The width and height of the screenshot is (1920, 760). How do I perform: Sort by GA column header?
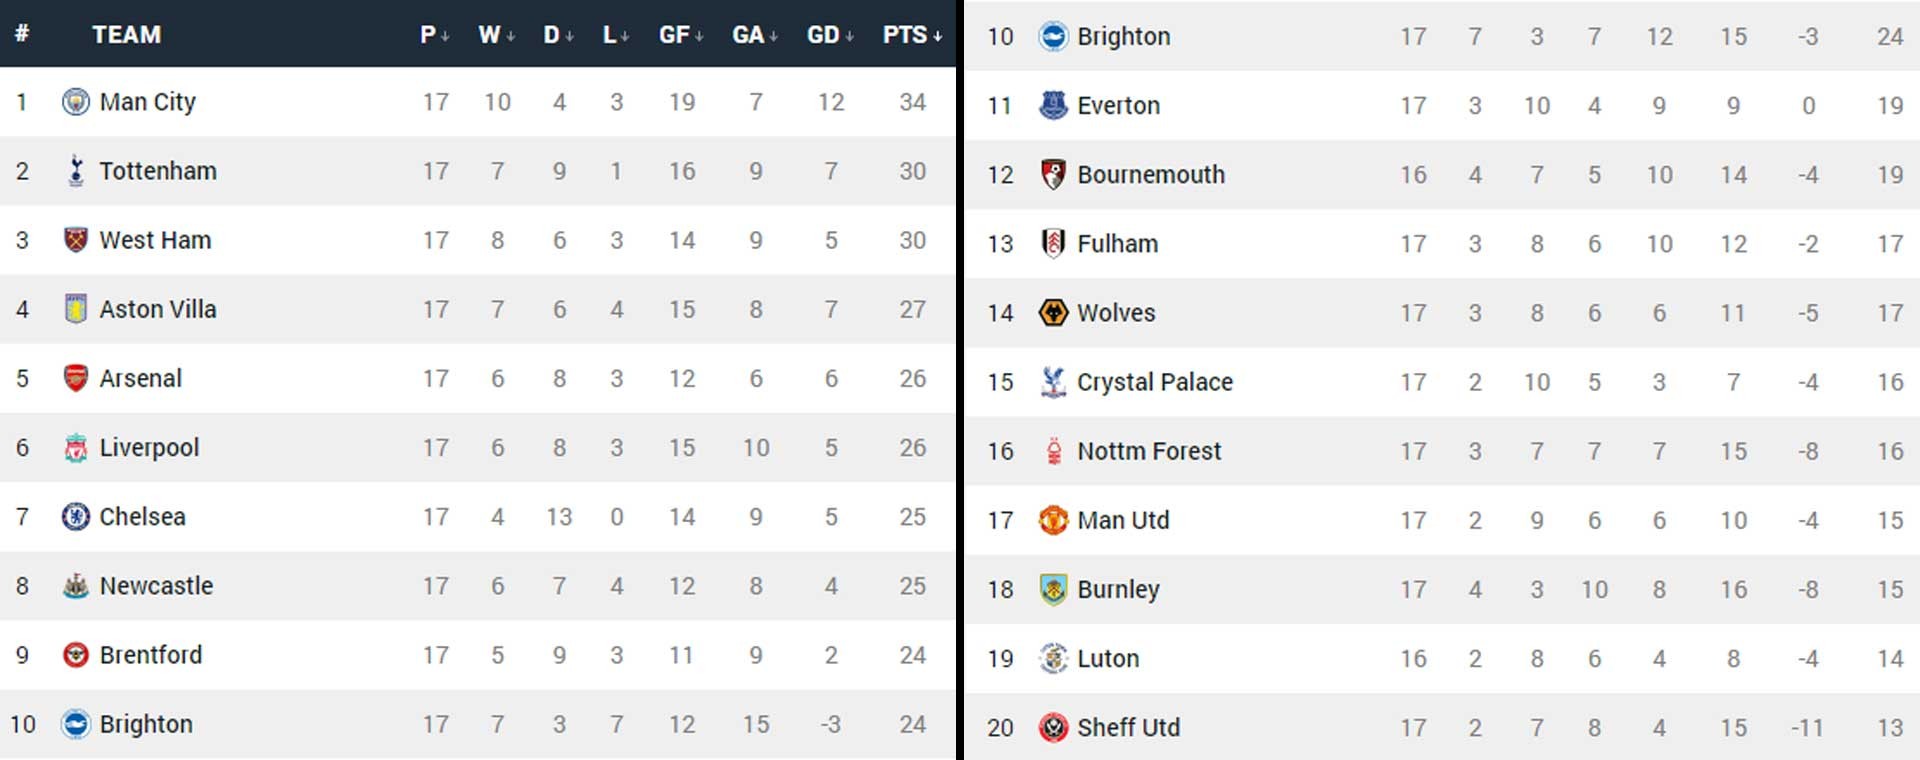[x=755, y=35]
